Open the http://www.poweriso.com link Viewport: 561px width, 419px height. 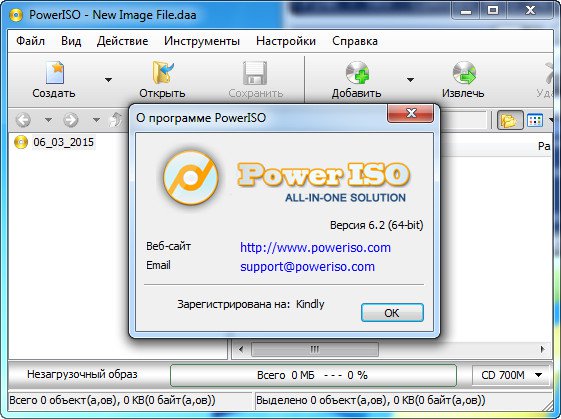(315, 248)
